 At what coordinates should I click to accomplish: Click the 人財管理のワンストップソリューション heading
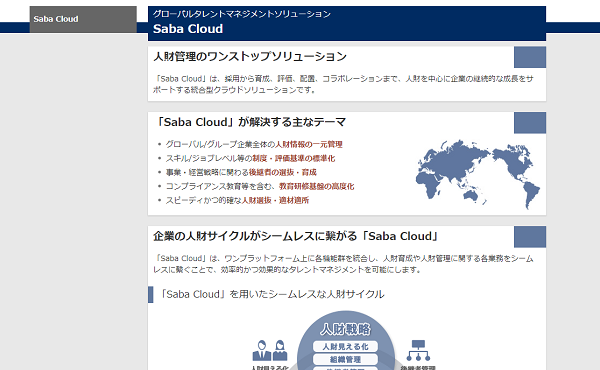click(x=250, y=57)
